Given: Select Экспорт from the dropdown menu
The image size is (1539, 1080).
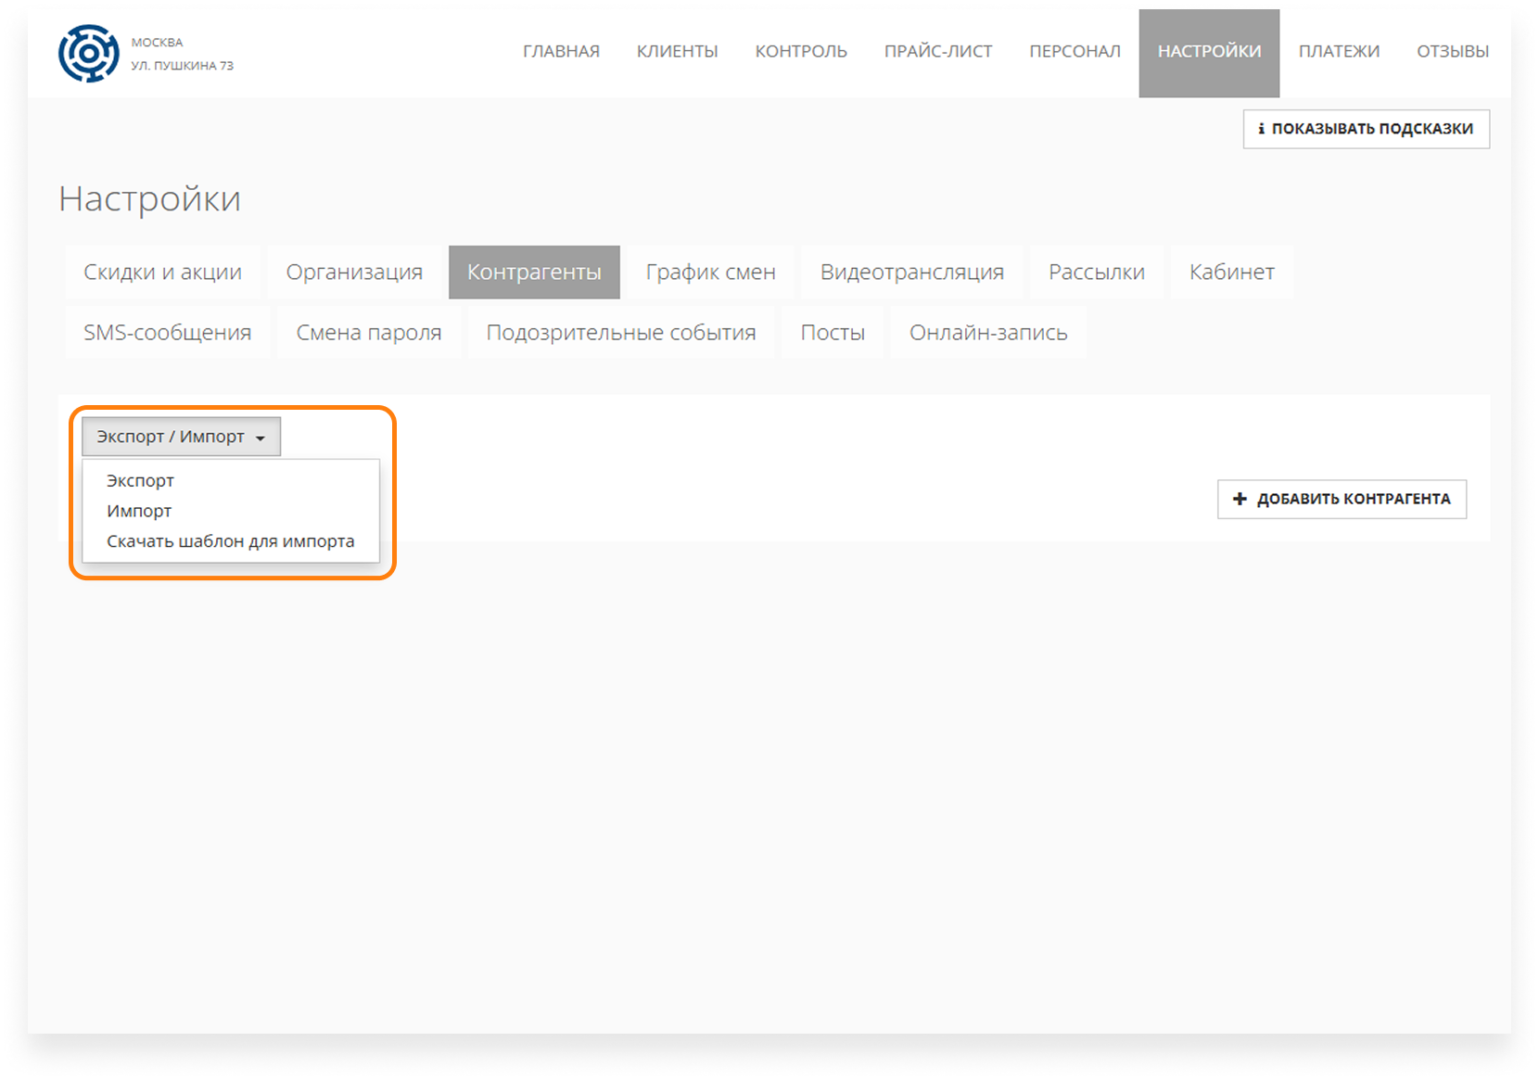Looking at the screenshot, I should 140,481.
